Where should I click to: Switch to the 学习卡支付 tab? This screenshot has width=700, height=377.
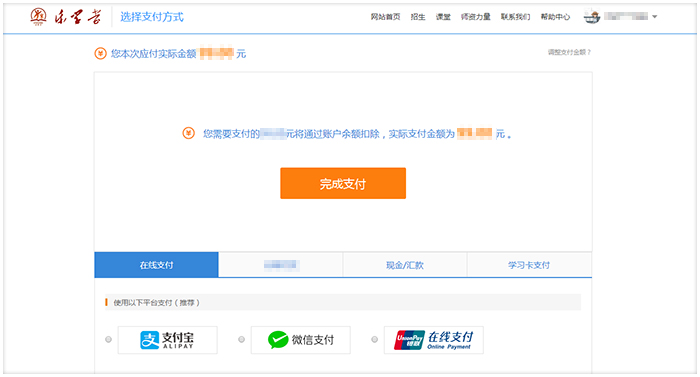(x=529, y=265)
